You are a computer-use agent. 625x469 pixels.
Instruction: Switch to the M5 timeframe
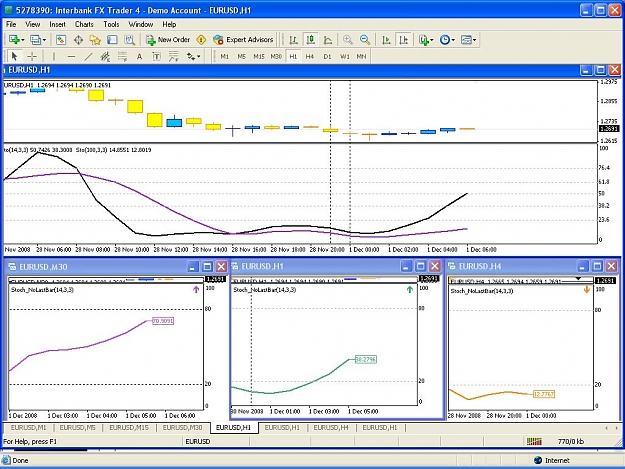click(x=242, y=57)
